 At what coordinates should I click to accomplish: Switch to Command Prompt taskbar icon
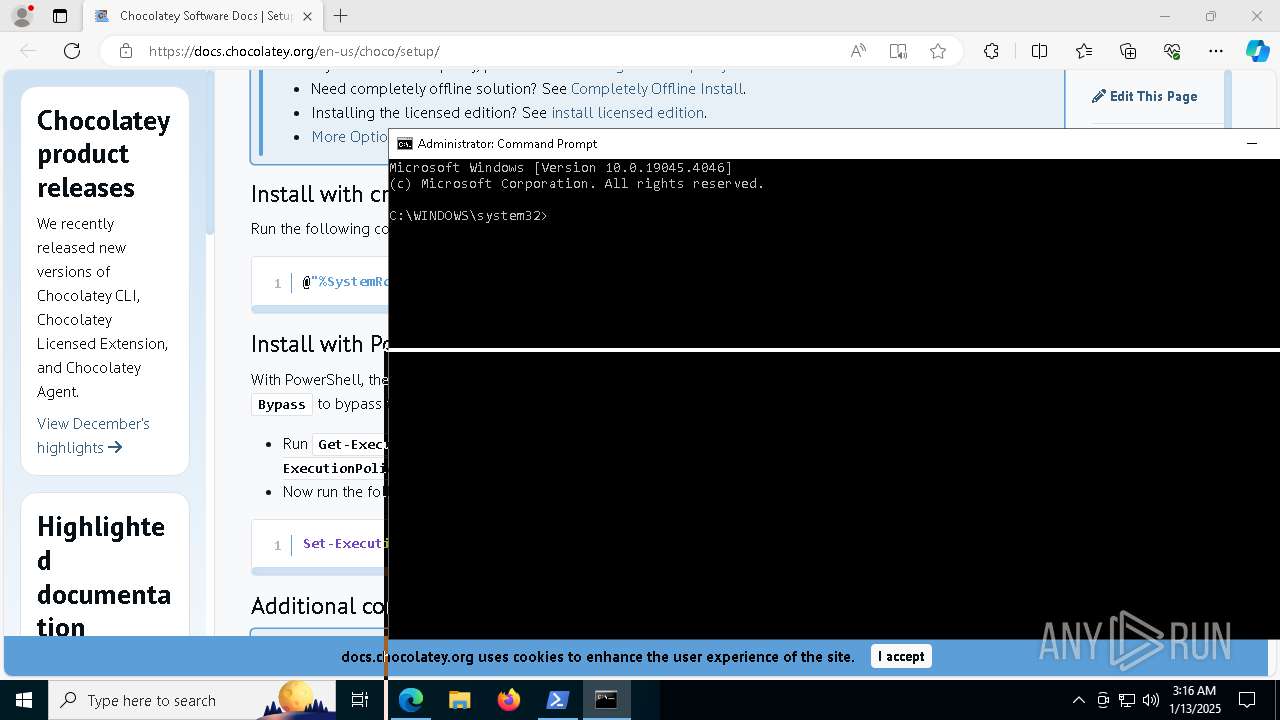606,700
